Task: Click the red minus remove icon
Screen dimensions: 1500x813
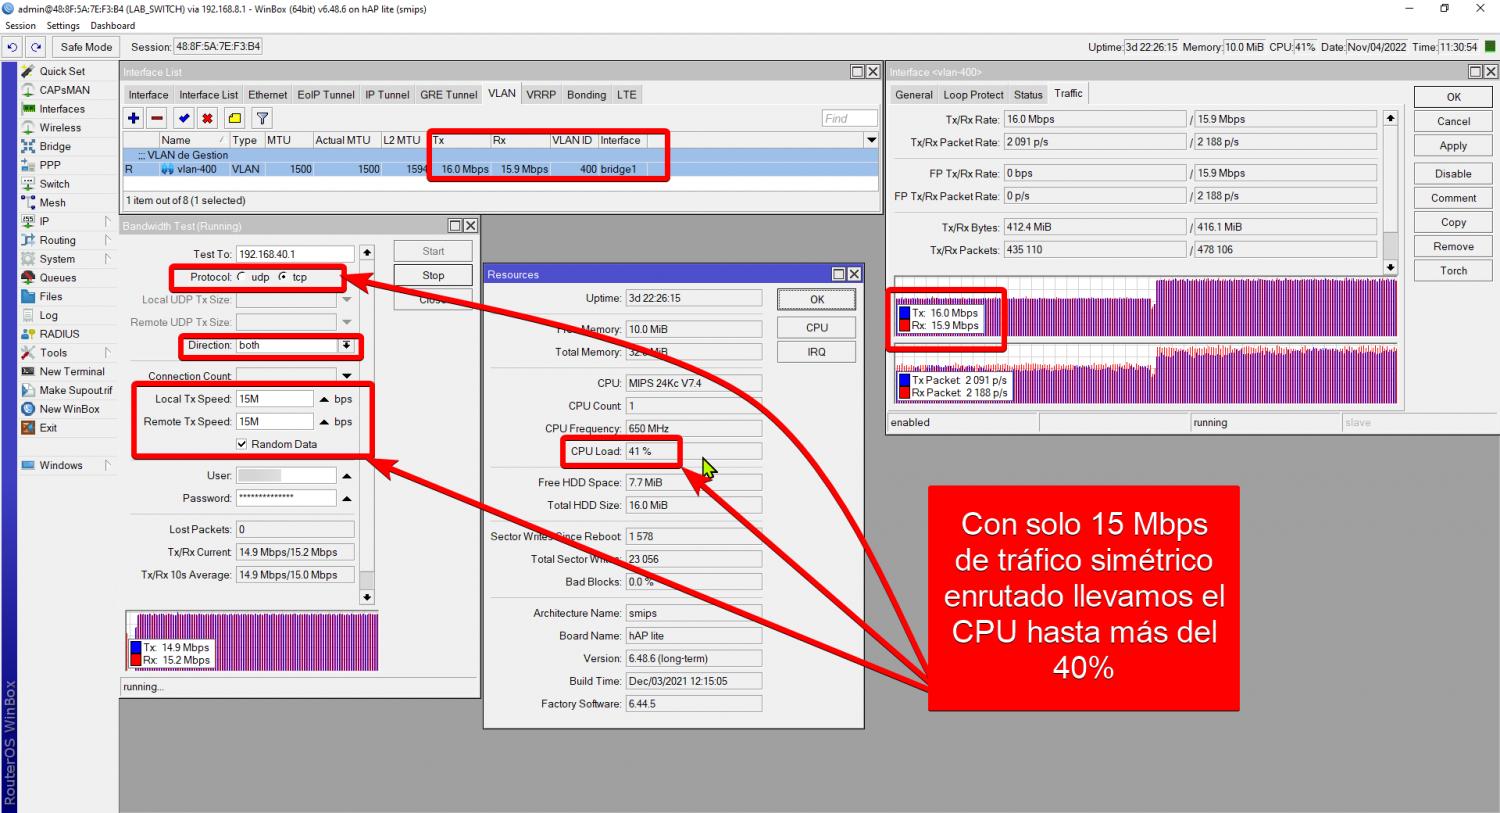Action: [157, 118]
